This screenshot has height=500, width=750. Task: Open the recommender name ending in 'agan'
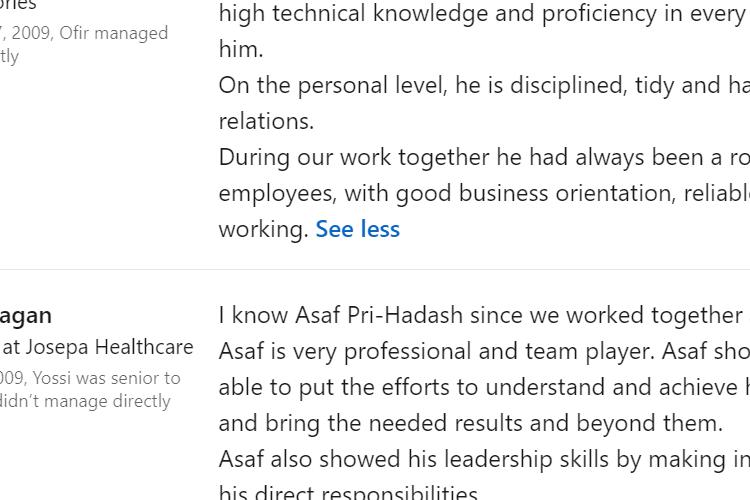coord(25,316)
